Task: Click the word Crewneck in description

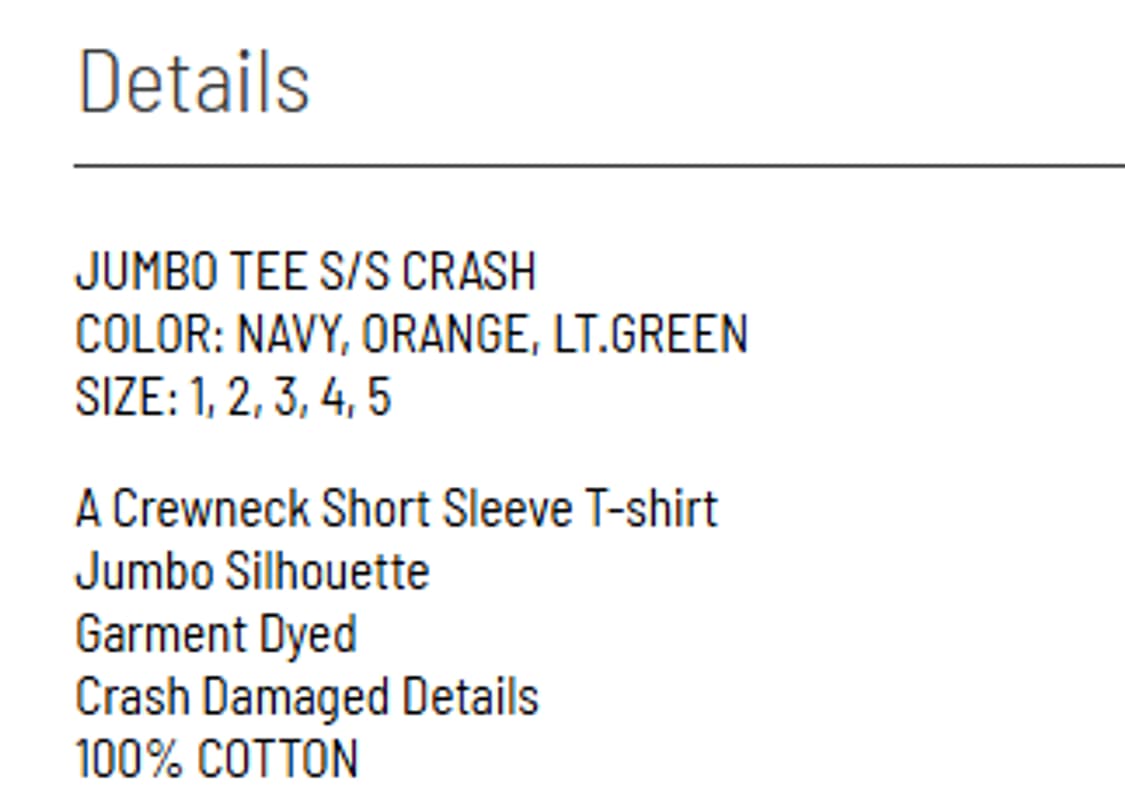Action: (x=210, y=509)
